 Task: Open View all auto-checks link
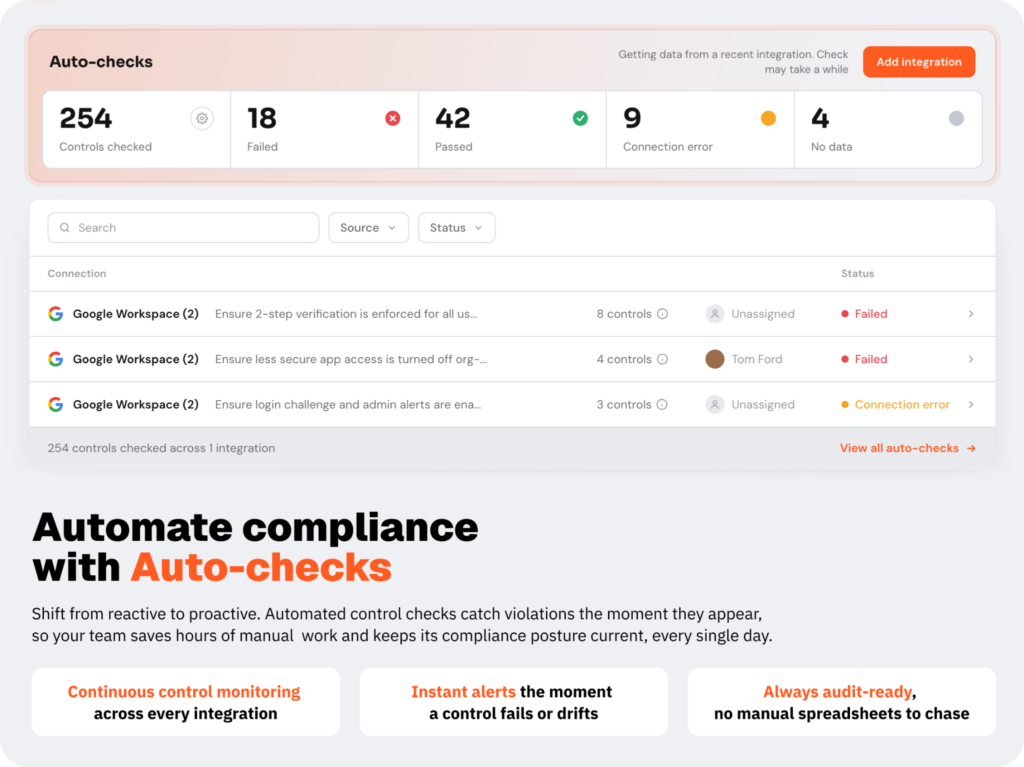click(x=908, y=448)
